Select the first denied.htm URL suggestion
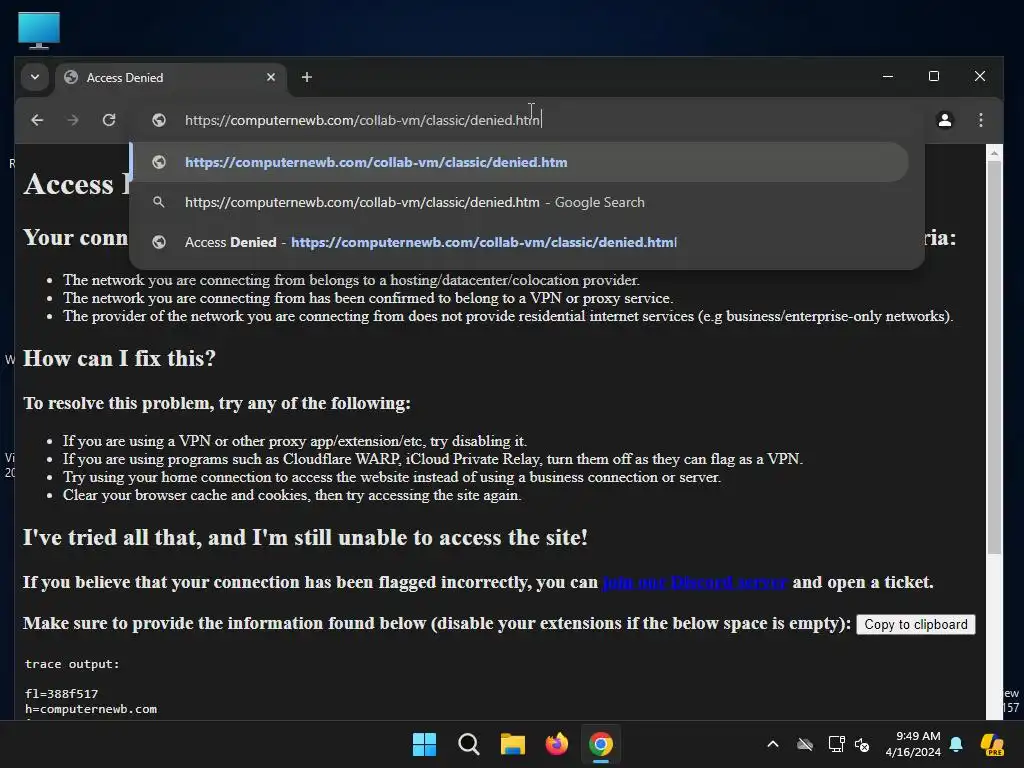Screen dimensions: 1024x768 pos(519,162)
